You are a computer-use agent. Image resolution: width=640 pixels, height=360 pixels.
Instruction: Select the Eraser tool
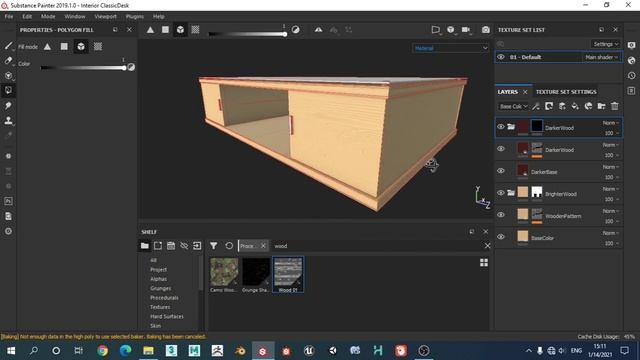tap(8, 60)
